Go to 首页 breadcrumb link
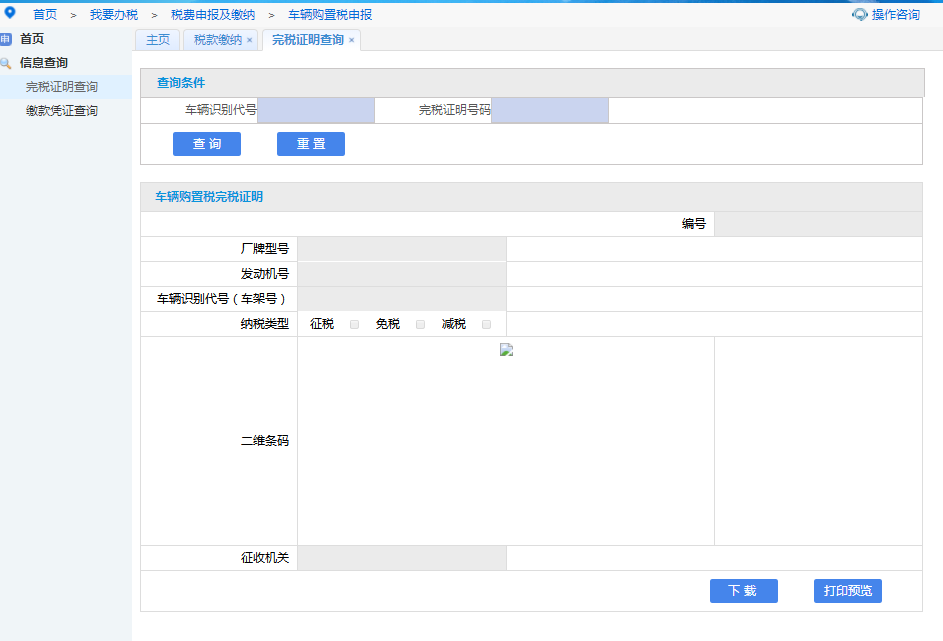Viewport: 943px width, 641px height. click(45, 15)
